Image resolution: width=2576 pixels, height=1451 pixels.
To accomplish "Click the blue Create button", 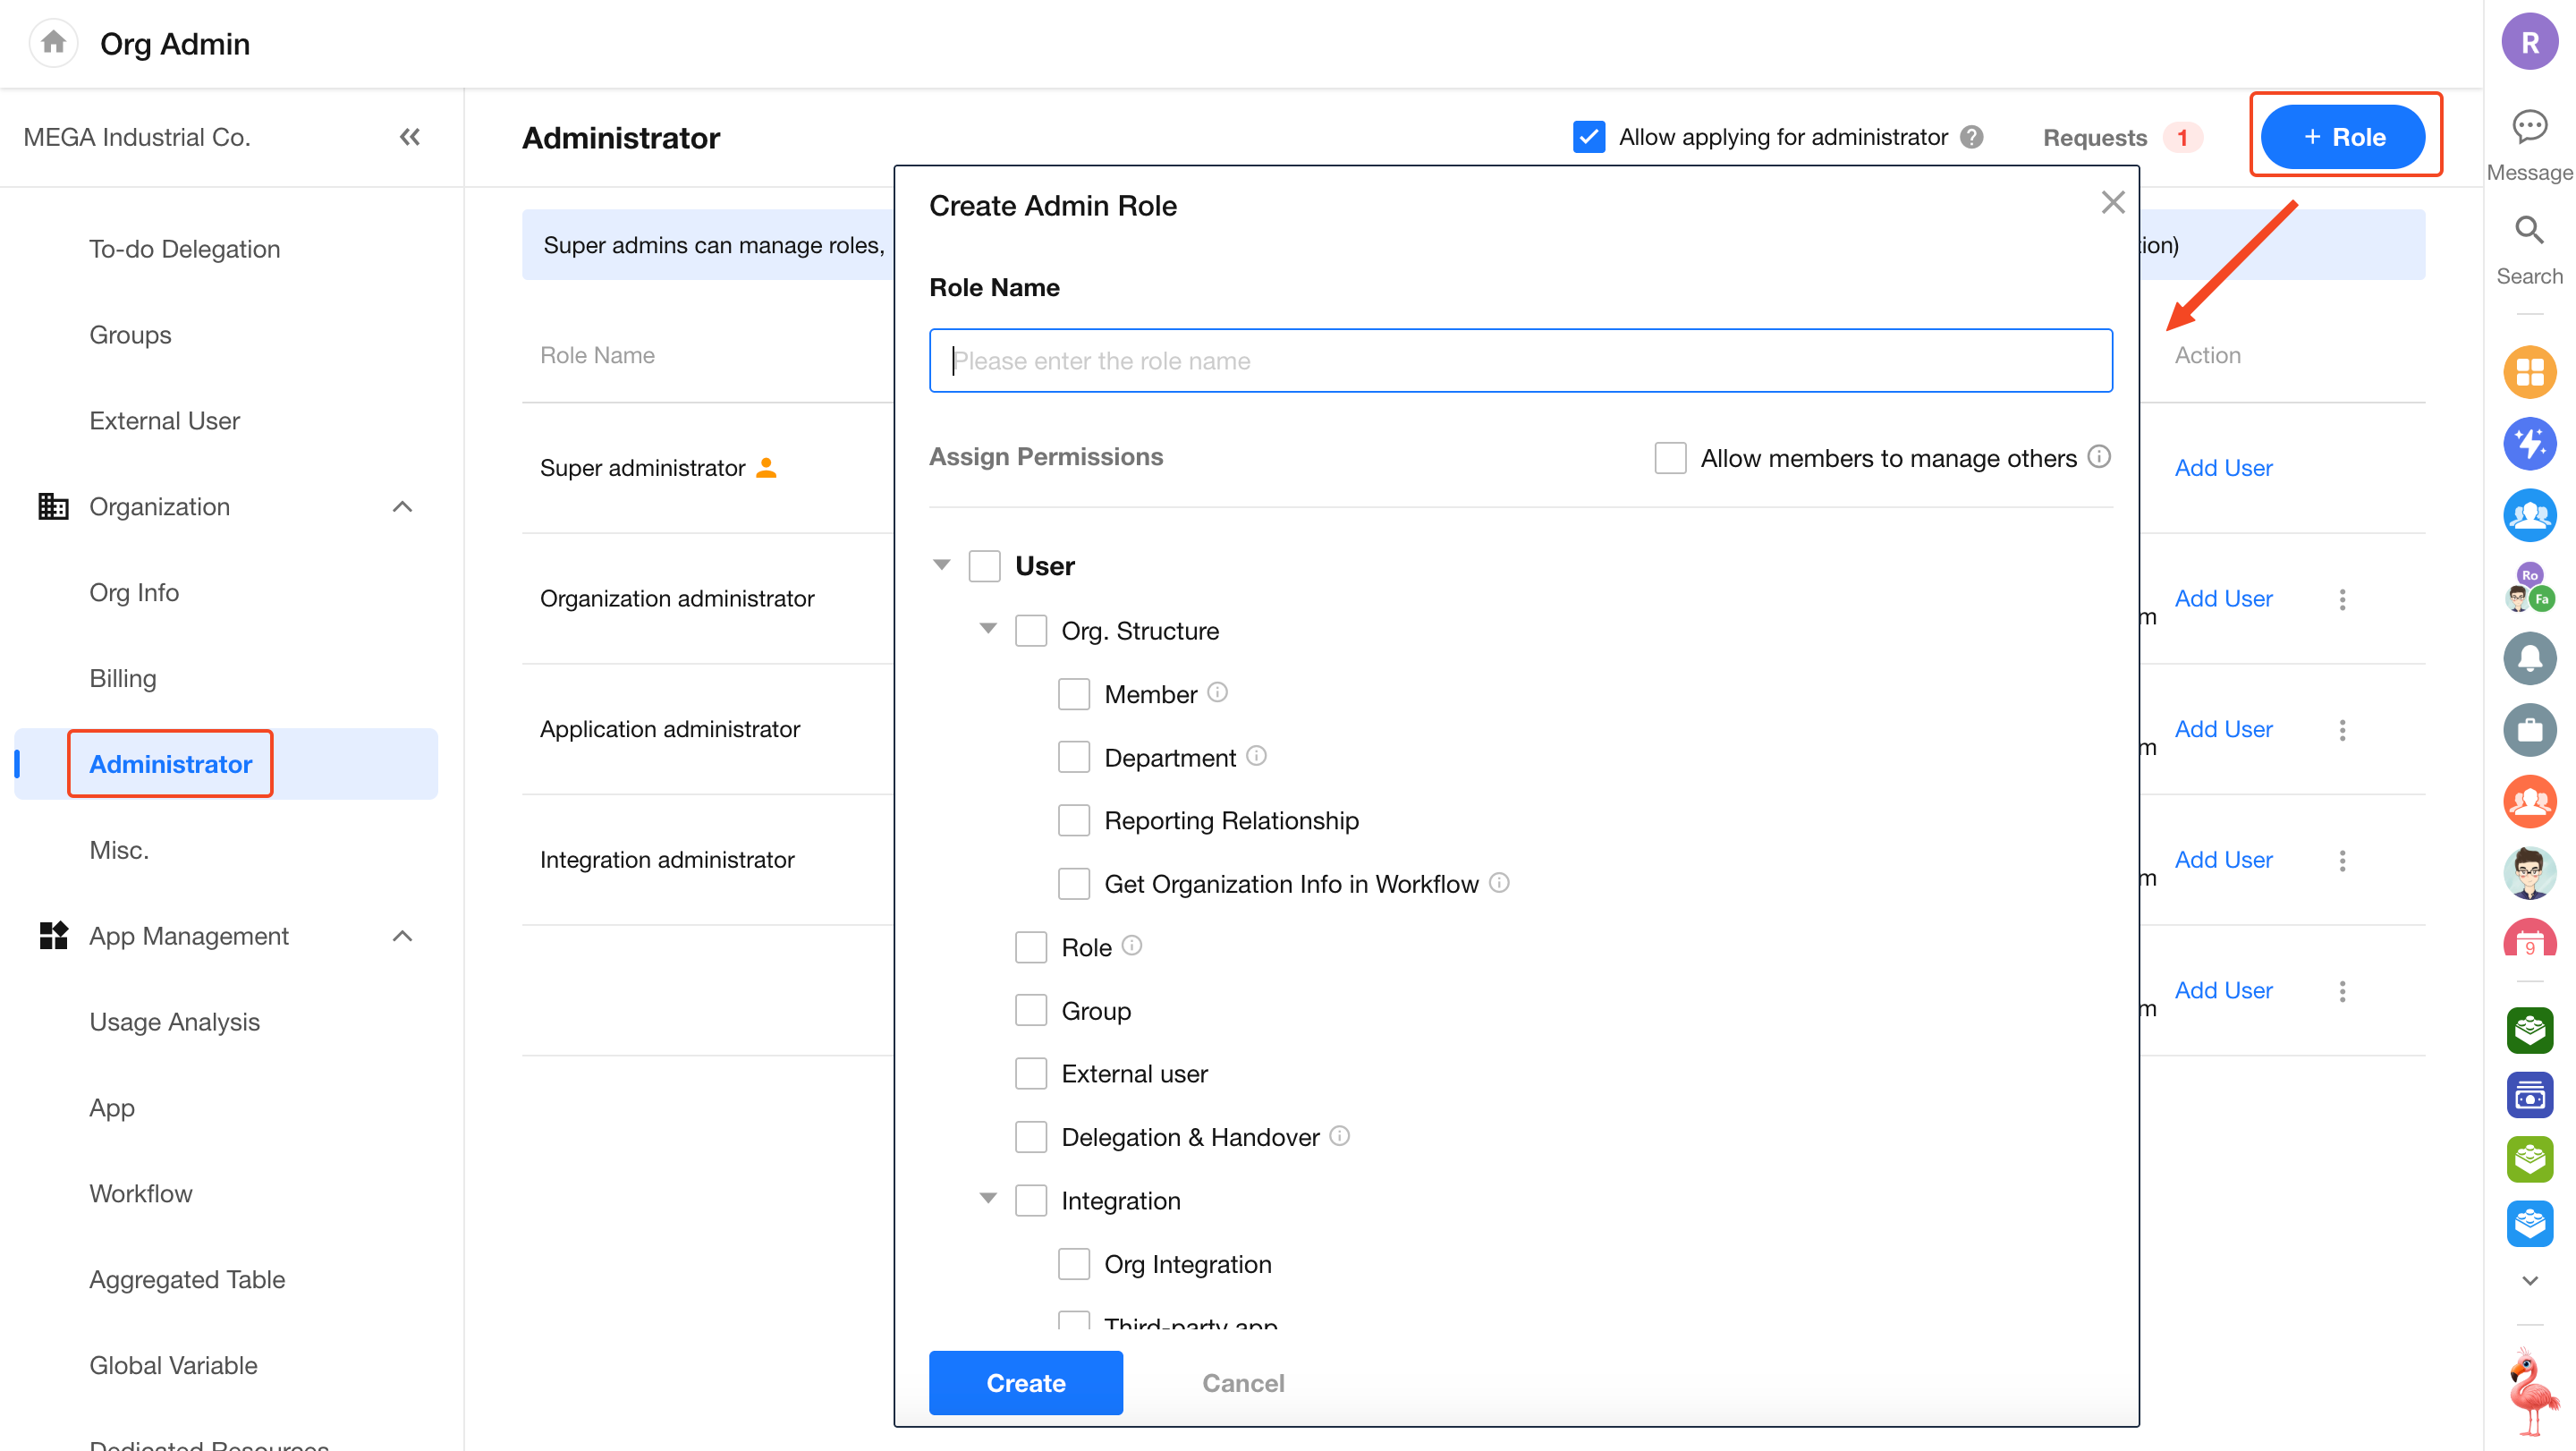I will [x=1025, y=1382].
